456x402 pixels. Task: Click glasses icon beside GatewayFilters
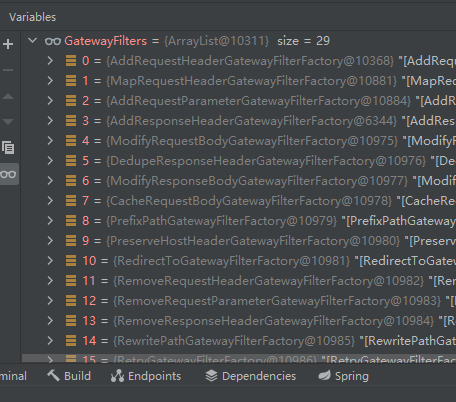(53, 41)
